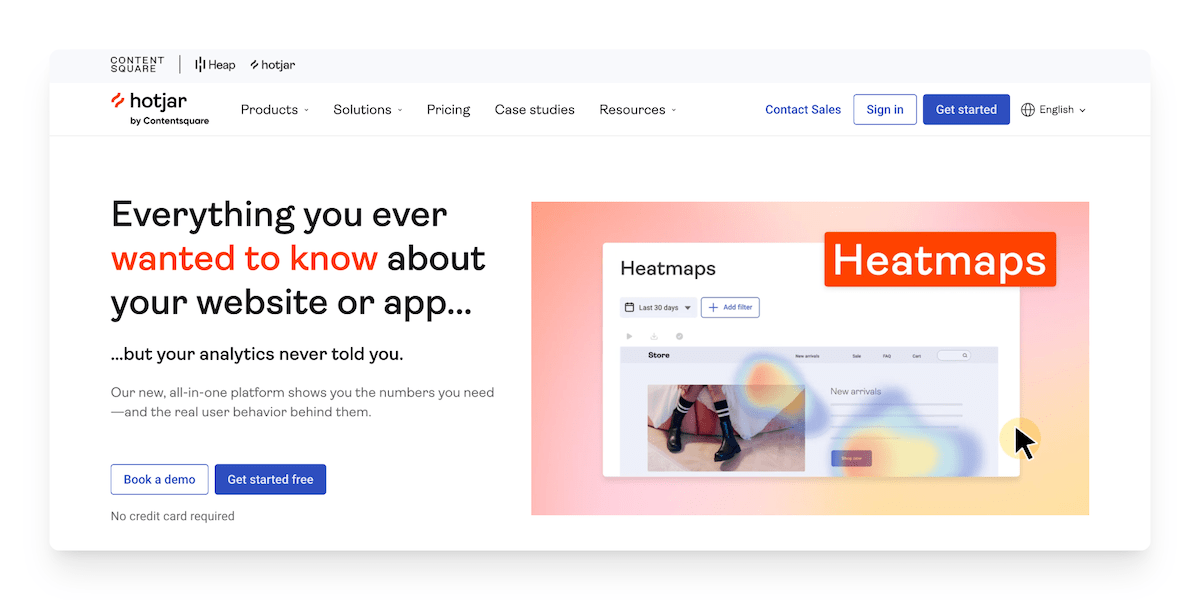This screenshot has height=600, width=1200.
Task: Select Sale in the Store preview nav
Action: click(856, 355)
